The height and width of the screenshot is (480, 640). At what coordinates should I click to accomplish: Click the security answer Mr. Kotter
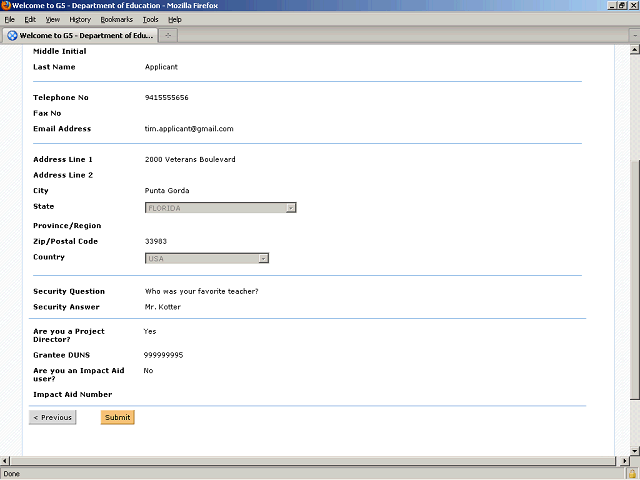click(x=162, y=307)
